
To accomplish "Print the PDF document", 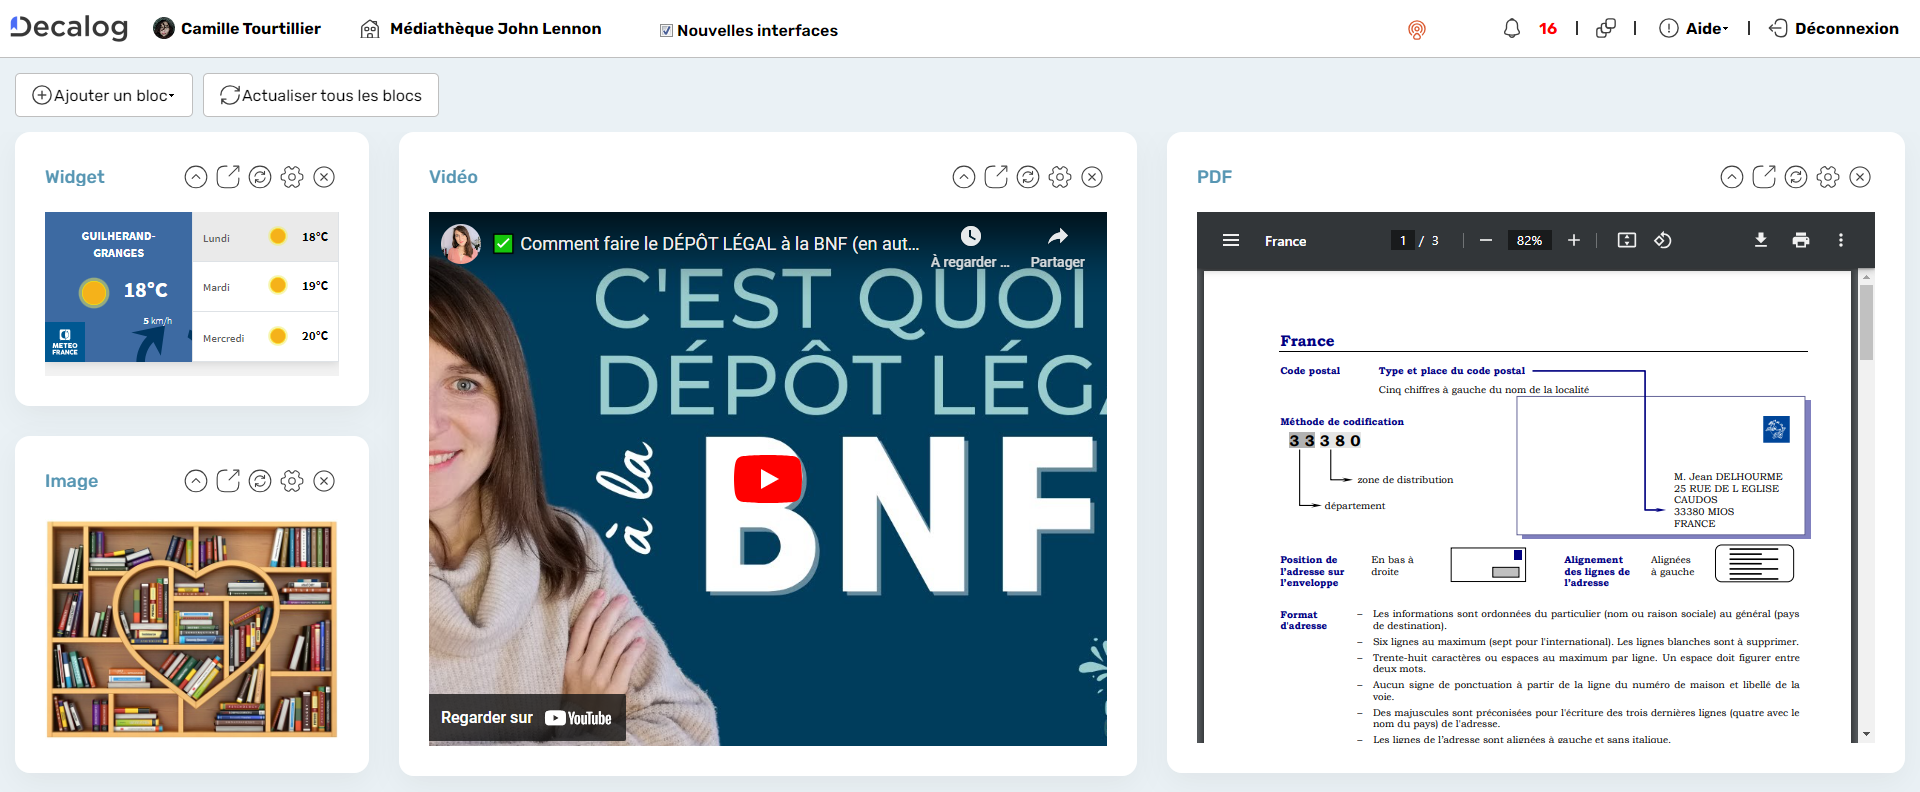I will click(1801, 241).
